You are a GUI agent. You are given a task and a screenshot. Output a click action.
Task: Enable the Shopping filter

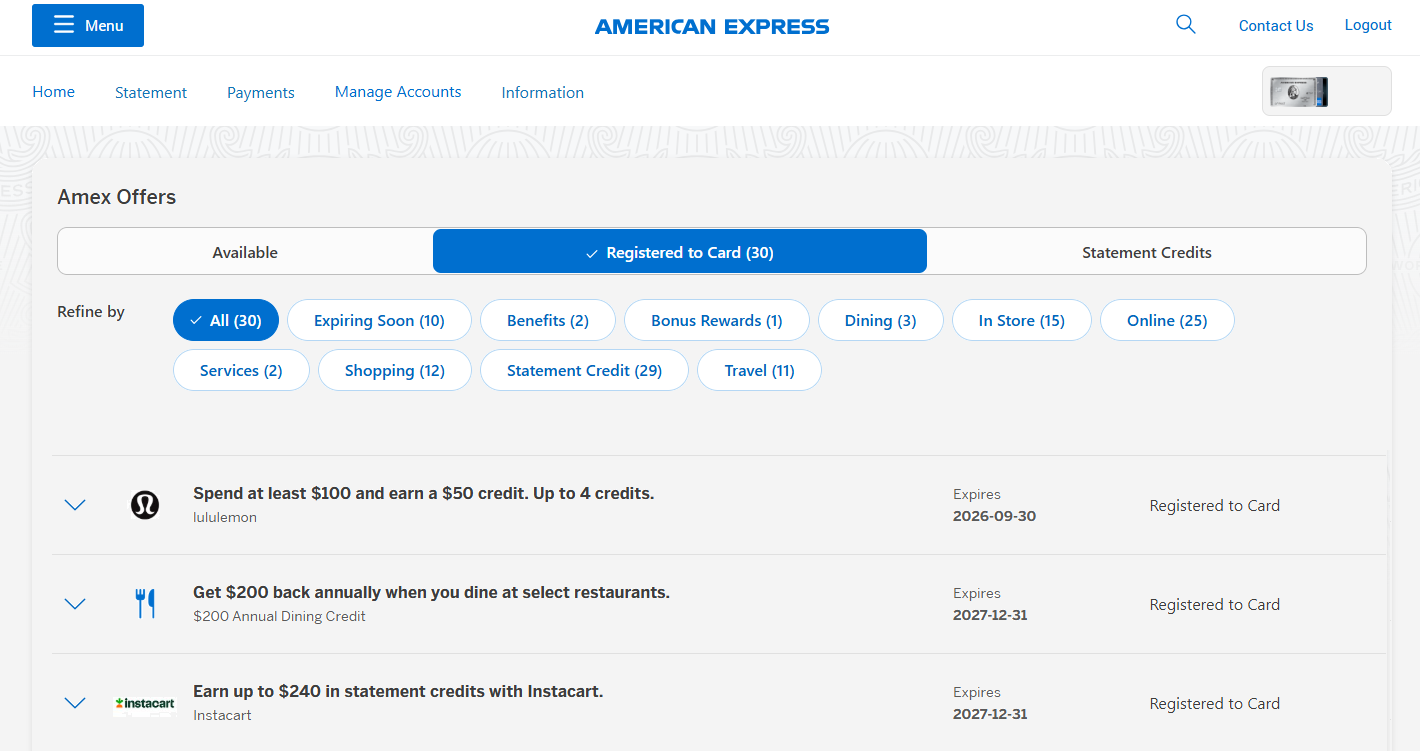(394, 370)
